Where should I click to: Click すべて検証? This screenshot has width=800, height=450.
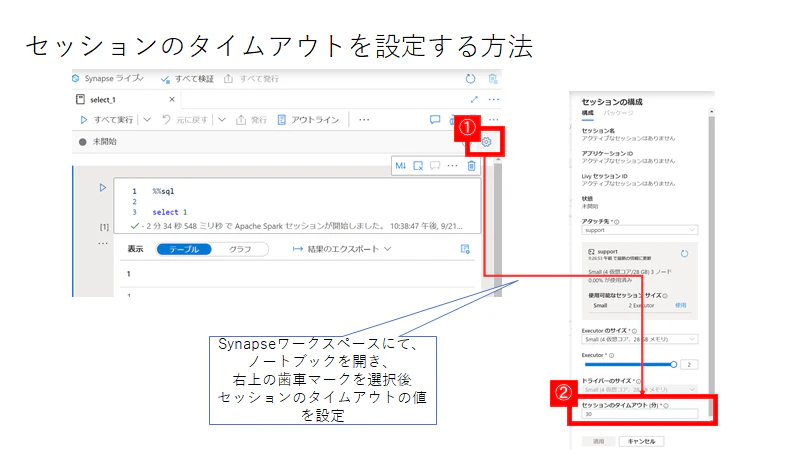(x=187, y=79)
